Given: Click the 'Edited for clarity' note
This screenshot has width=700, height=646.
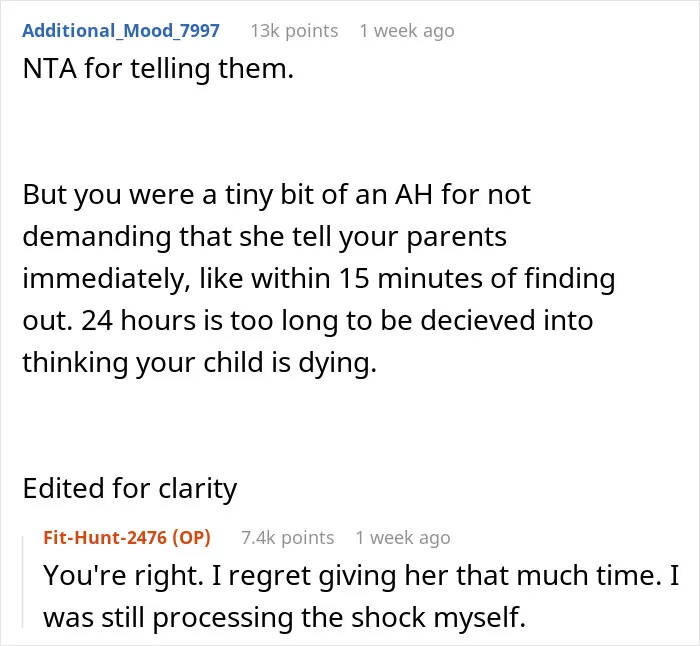Looking at the screenshot, I should [130, 488].
